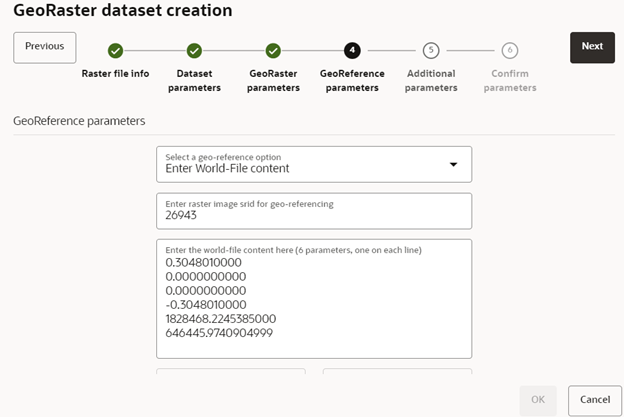Focus the raster image srid field
Image resolution: width=624 pixels, height=417 pixels.
click(x=314, y=211)
